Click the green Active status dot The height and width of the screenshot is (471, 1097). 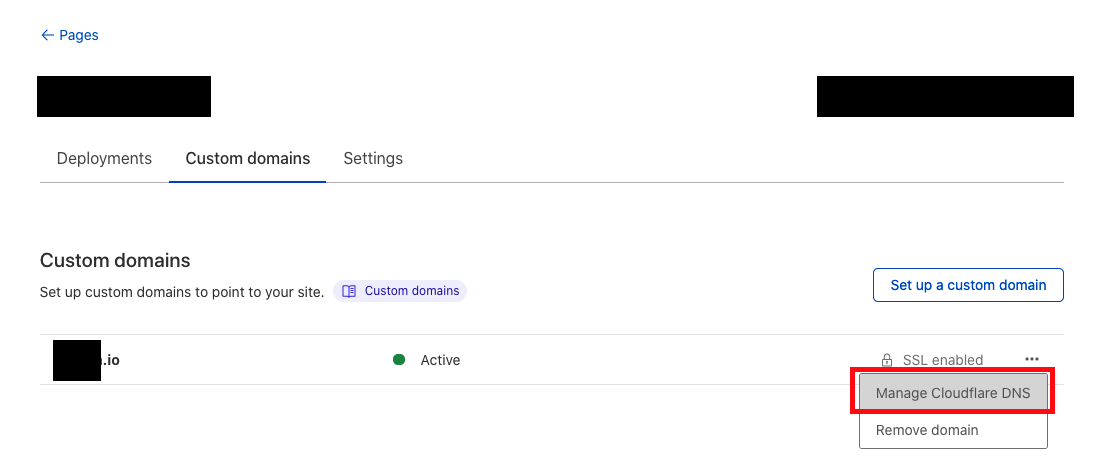point(399,360)
